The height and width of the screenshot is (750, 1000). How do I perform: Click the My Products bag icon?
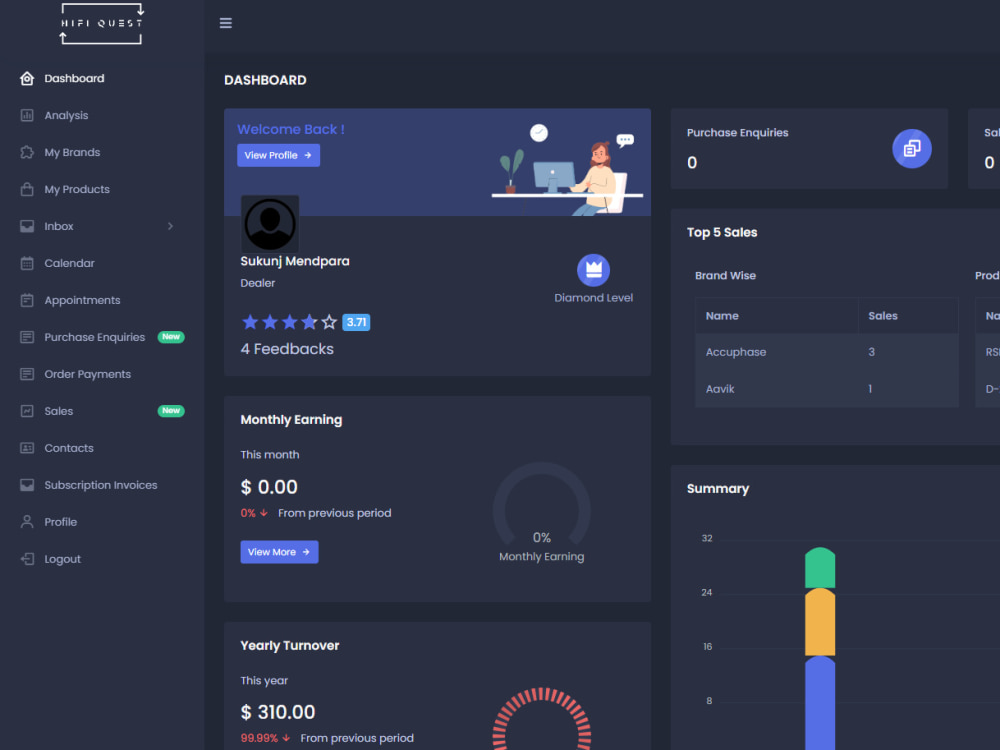[27, 189]
